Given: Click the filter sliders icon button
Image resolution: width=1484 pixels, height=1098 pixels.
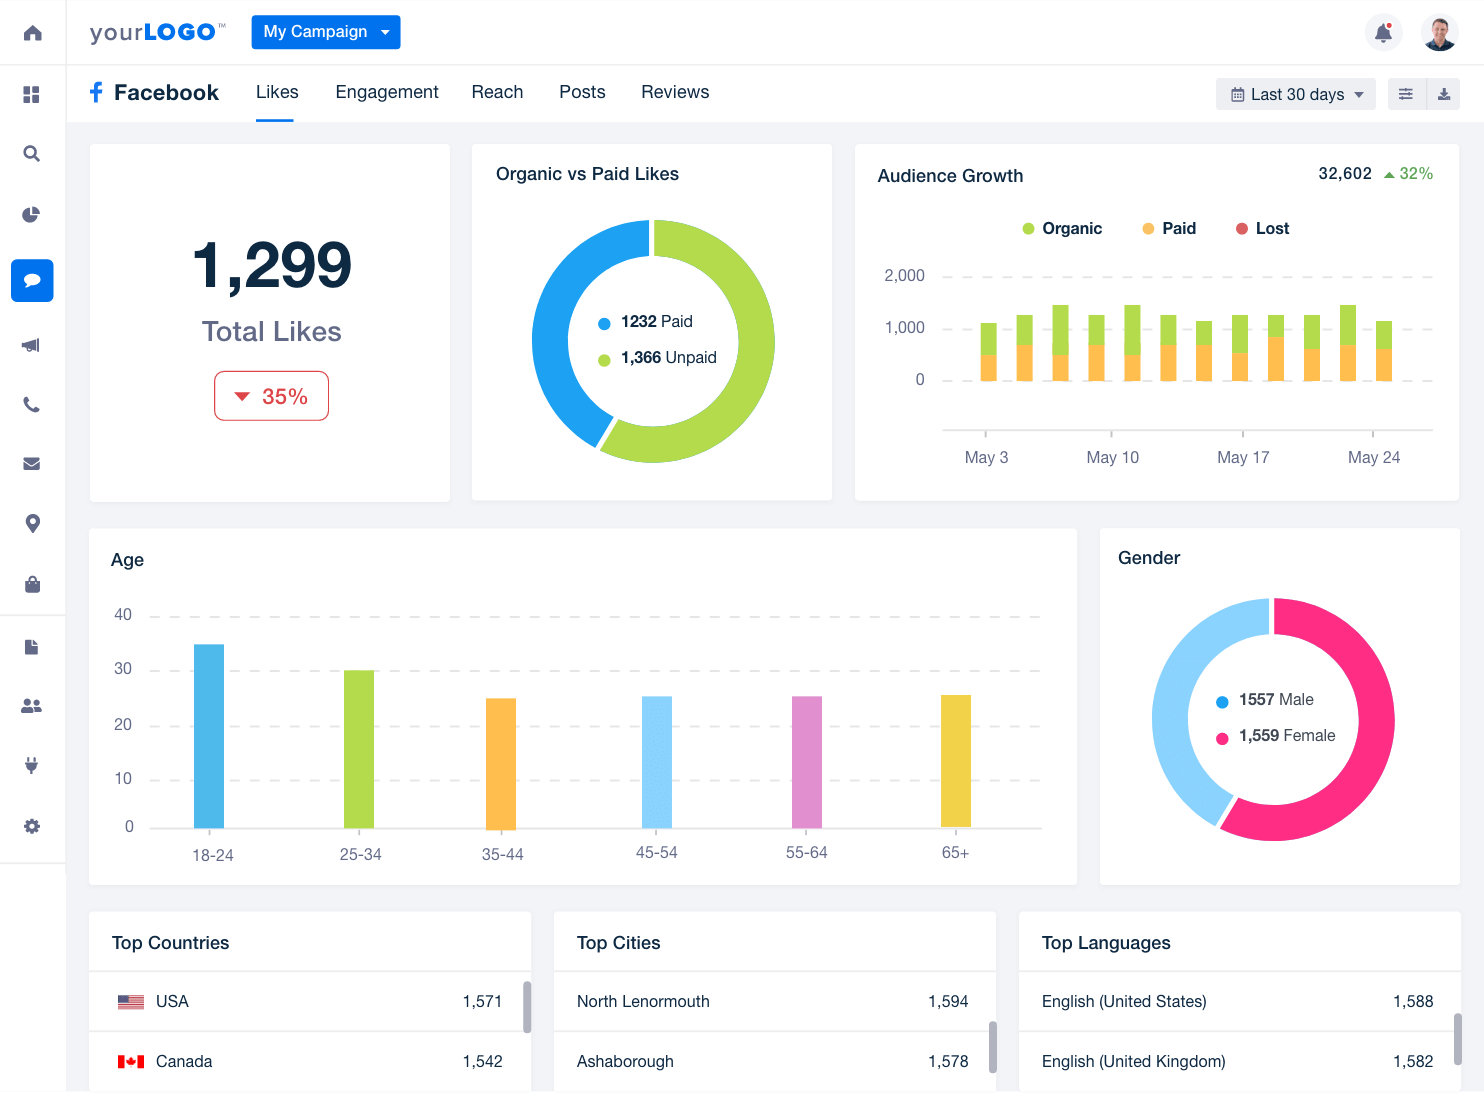Looking at the screenshot, I should pyautogui.click(x=1406, y=94).
